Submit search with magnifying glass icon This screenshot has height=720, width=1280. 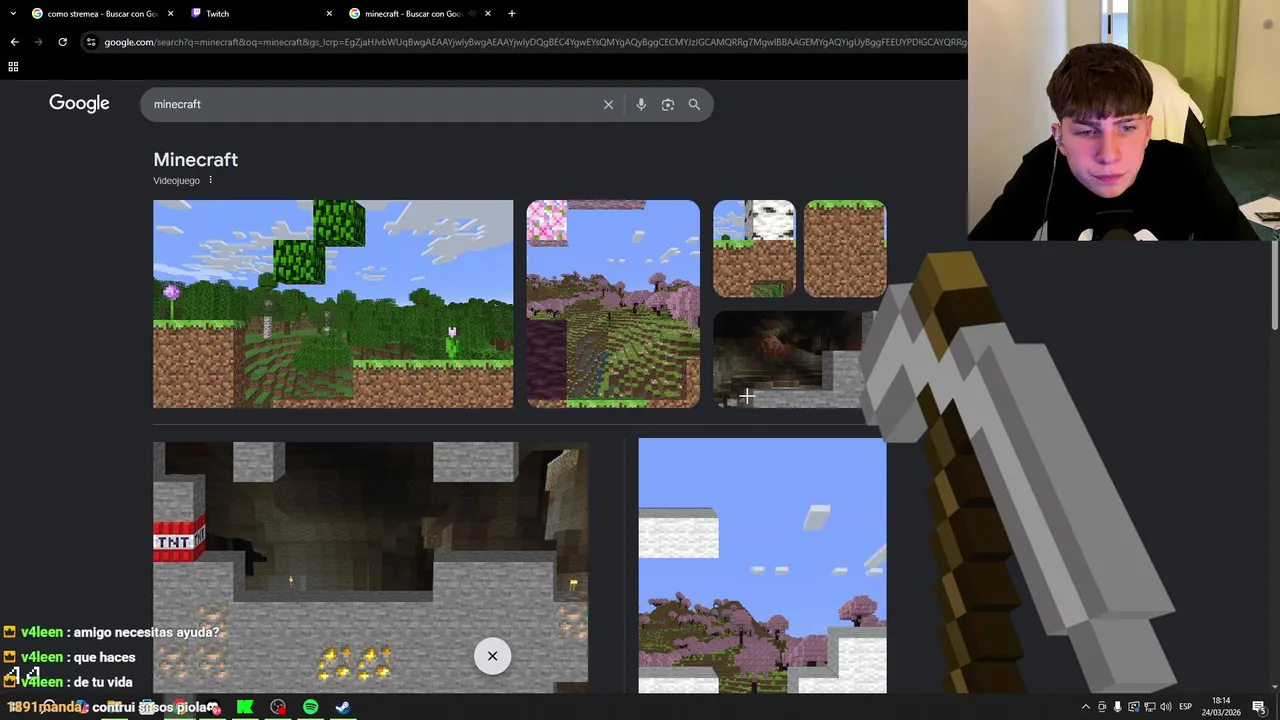click(694, 104)
